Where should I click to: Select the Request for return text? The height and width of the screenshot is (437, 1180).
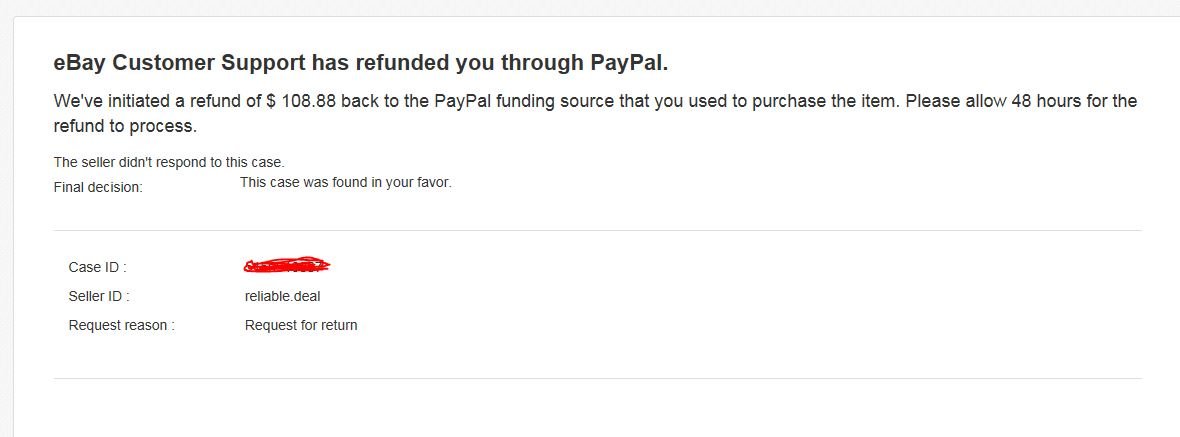click(x=301, y=326)
